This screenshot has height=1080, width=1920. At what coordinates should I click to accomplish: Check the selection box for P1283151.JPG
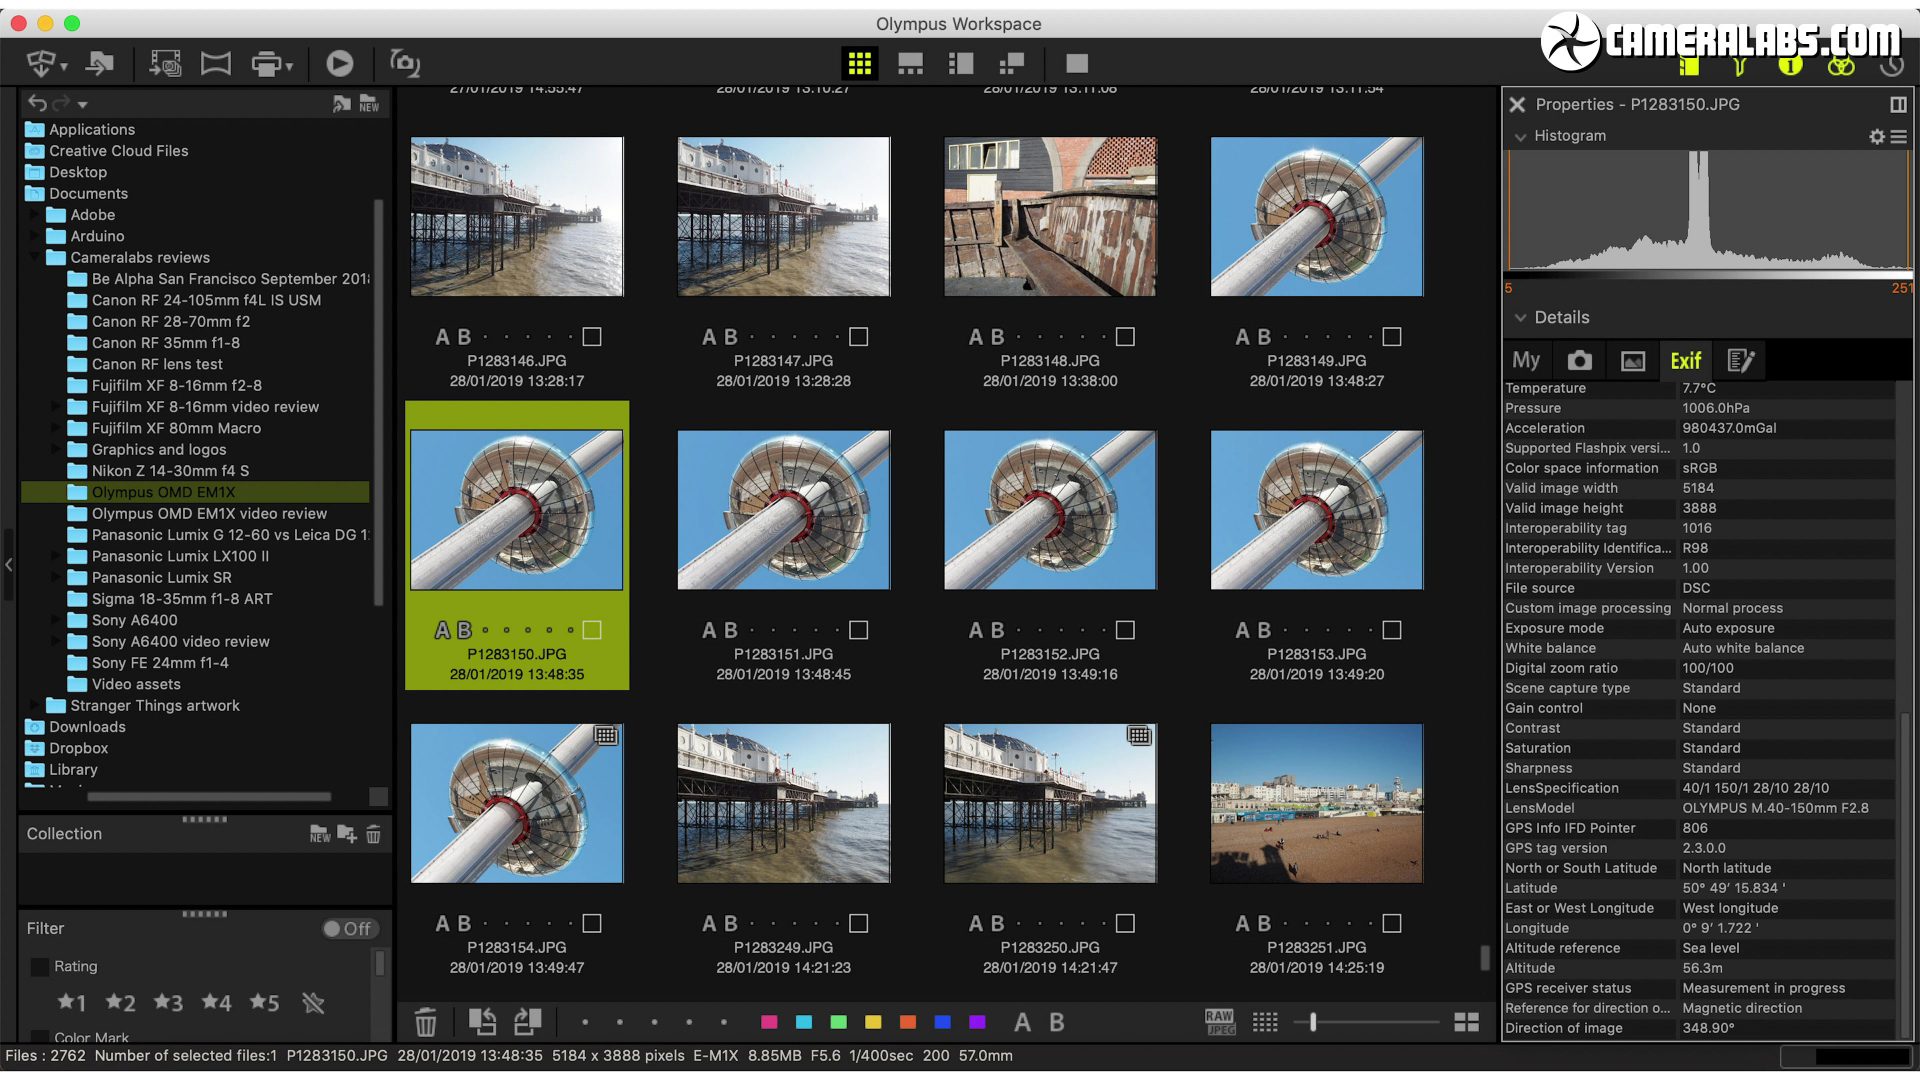click(x=858, y=630)
